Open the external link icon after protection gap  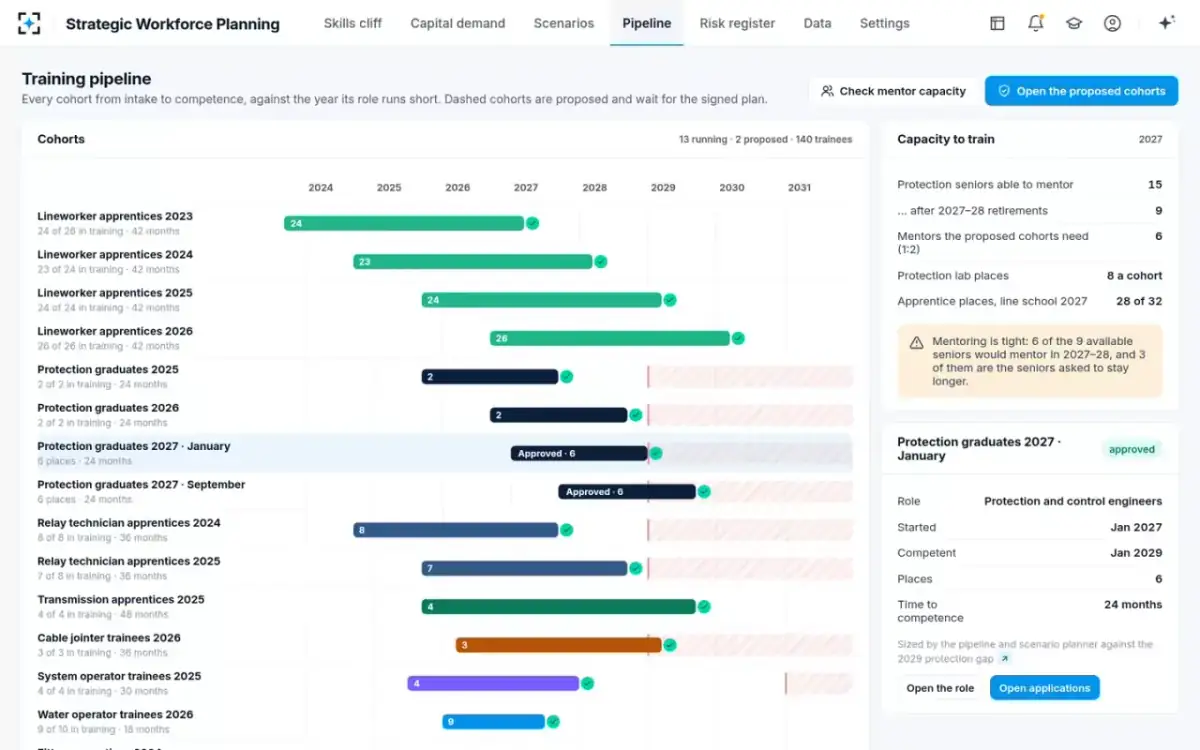[x=1005, y=659]
